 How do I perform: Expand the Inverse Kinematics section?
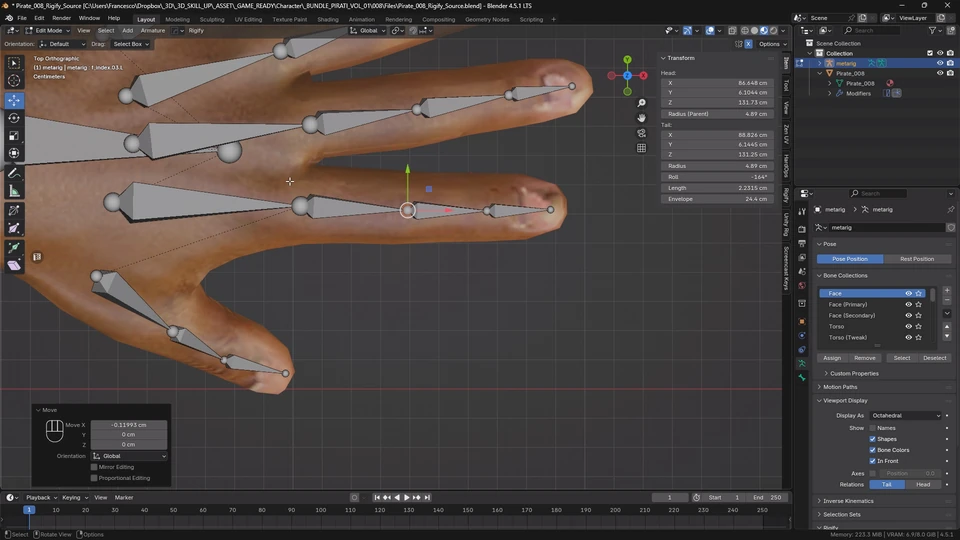[x=848, y=501]
